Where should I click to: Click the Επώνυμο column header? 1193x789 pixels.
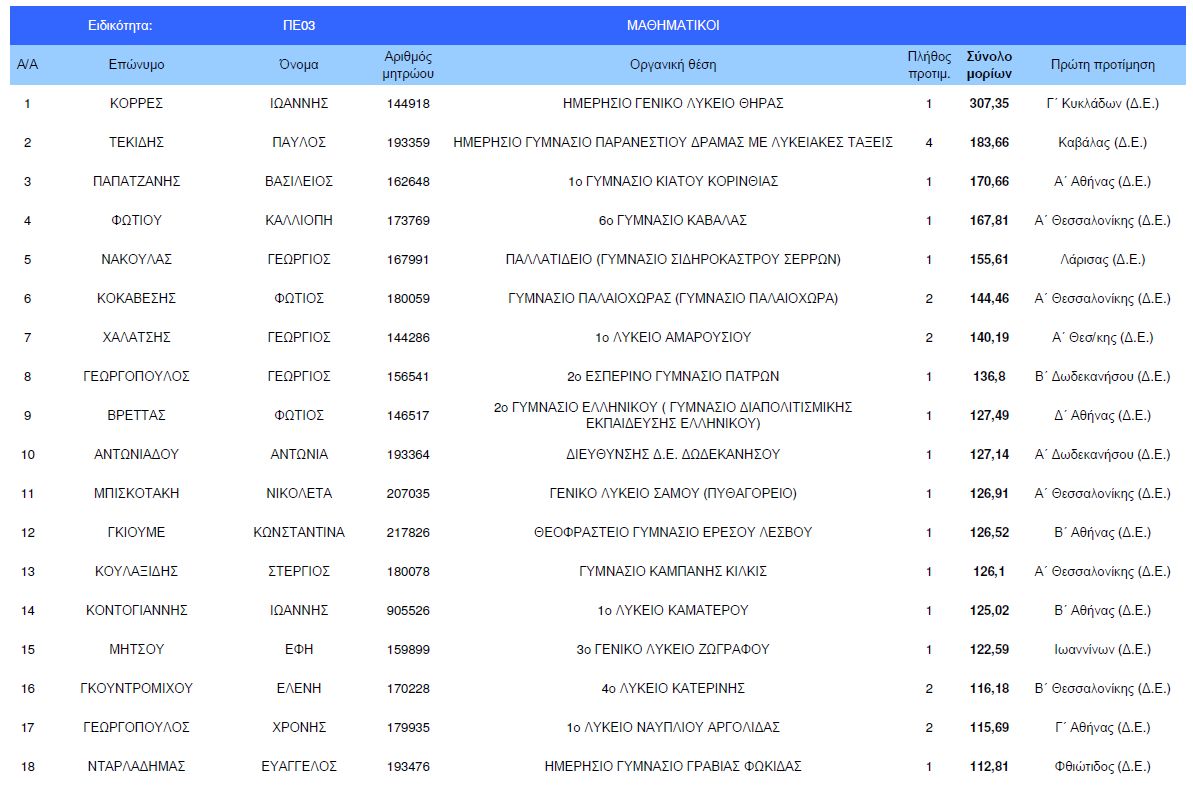[x=136, y=65]
